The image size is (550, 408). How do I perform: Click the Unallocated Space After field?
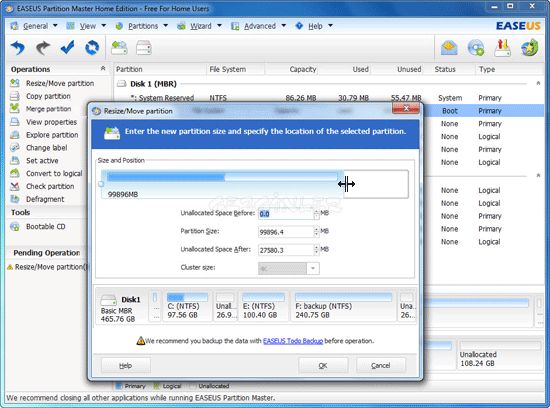[x=286, y=250]
